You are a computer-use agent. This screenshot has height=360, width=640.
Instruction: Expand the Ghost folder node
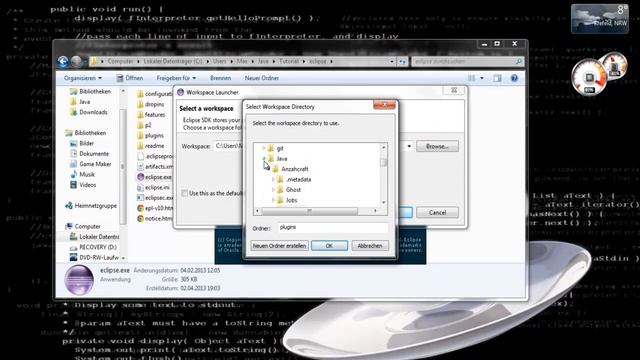click(x=273, y=190)
